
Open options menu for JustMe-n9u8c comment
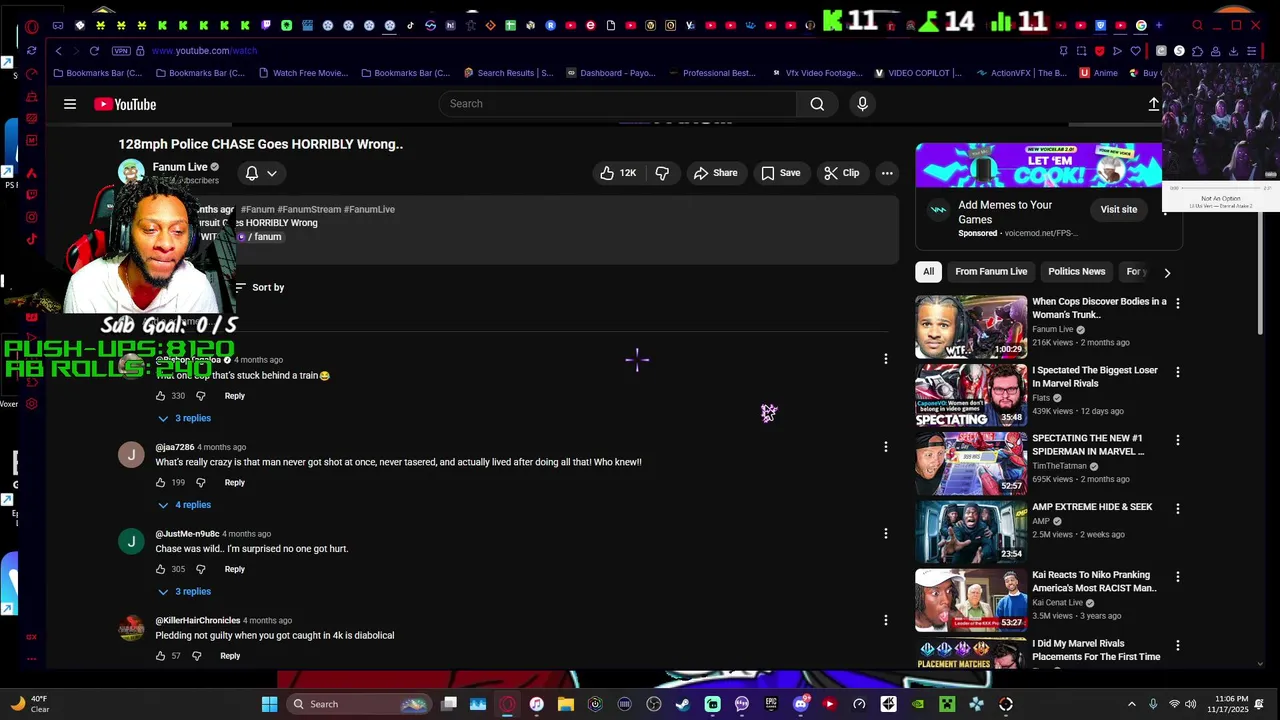(885, 534)
